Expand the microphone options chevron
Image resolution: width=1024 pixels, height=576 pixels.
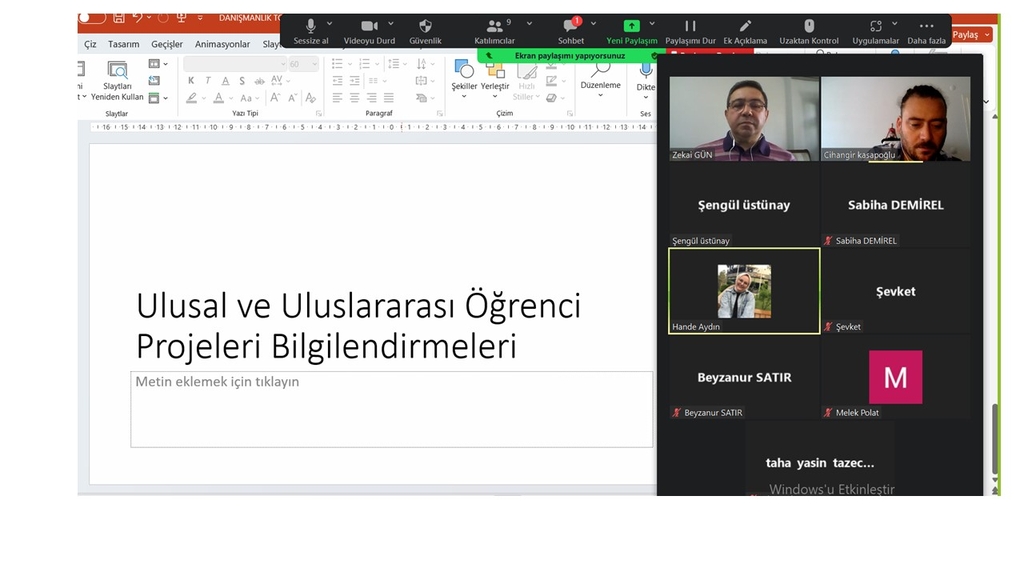tap(330, 26)
